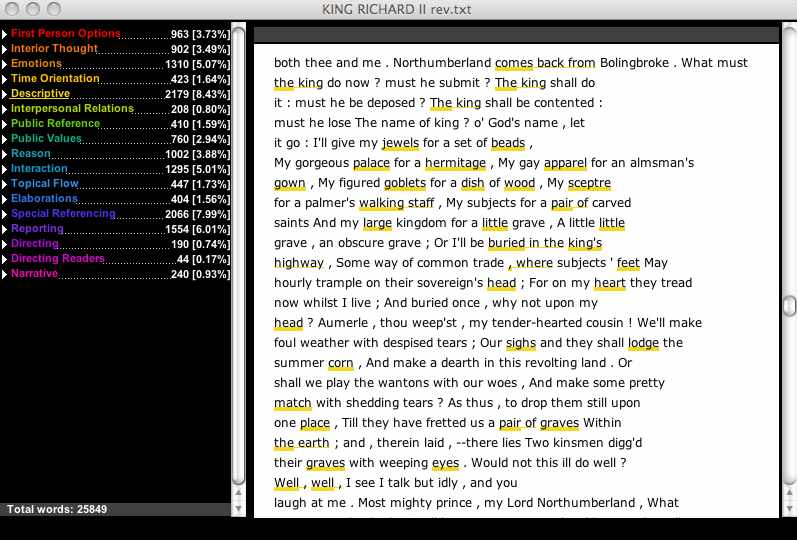Click the text pane scroll up arrow
Image resolution: width=797 pixels, height=540 pixels.
click(x=789, y=493)
